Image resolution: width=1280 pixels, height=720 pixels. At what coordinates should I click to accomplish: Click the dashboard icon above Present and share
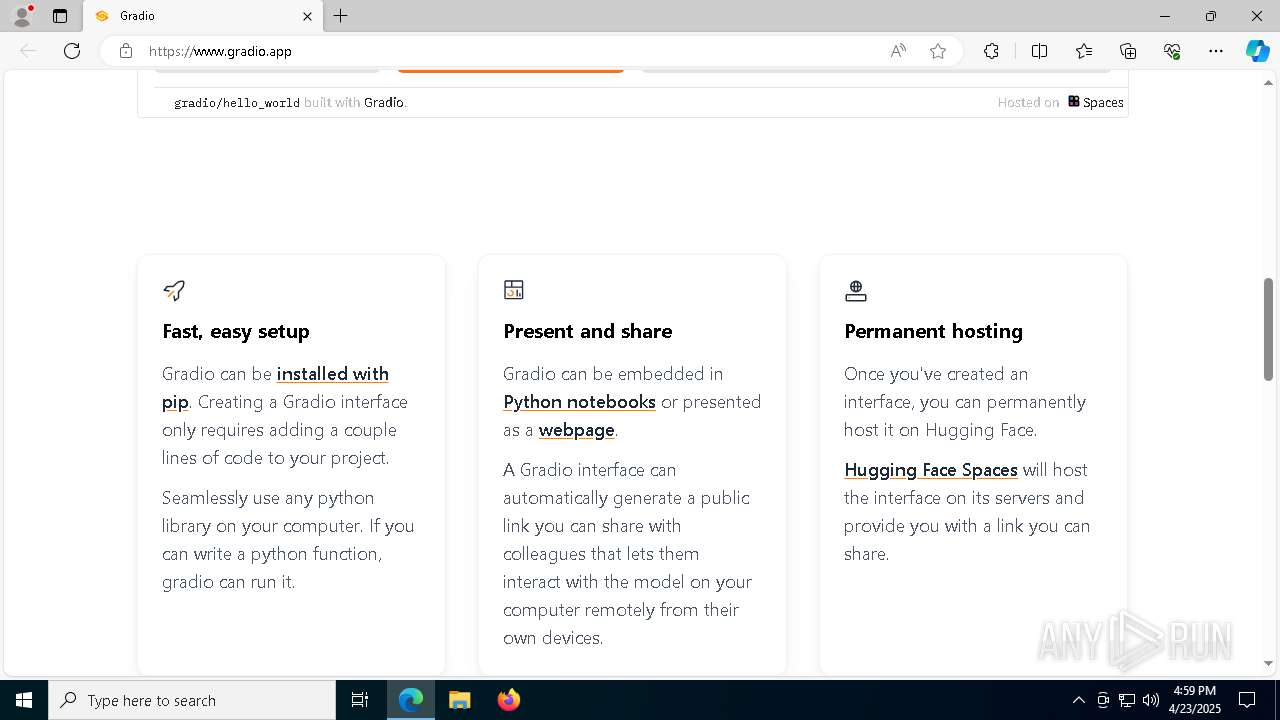(x=514, y=290)
